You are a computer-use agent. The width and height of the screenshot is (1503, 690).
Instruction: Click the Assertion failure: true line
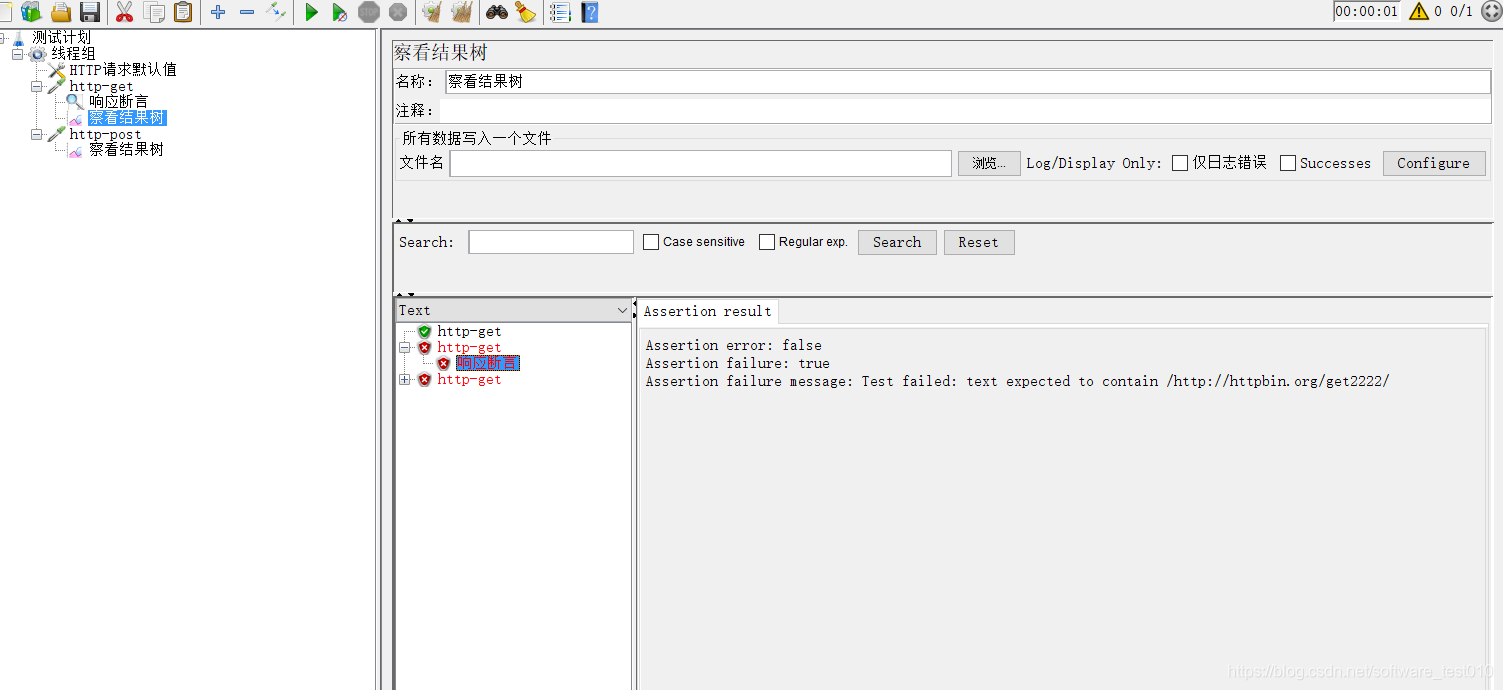click(737, 363)
